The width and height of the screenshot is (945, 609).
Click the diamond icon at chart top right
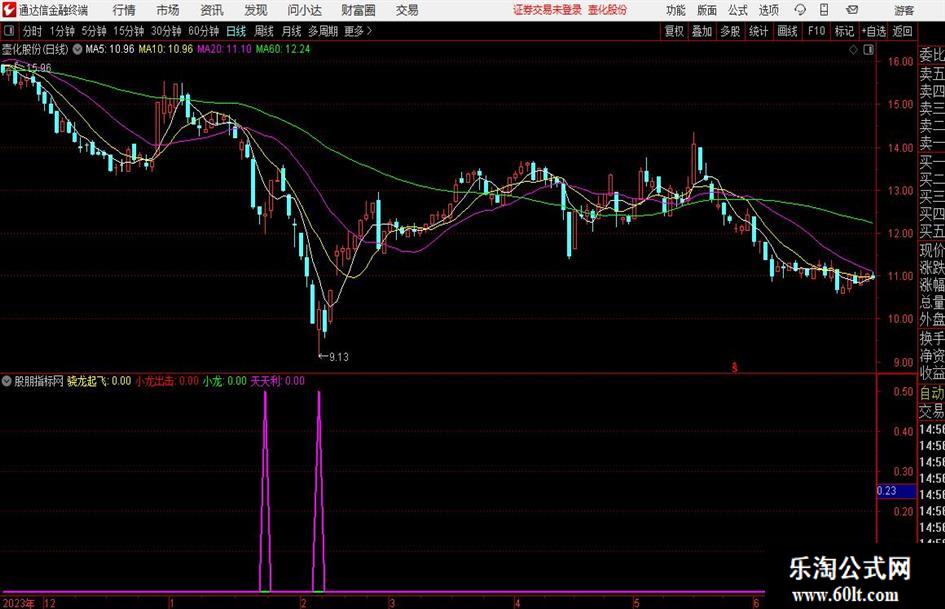(x=853, y=50)
